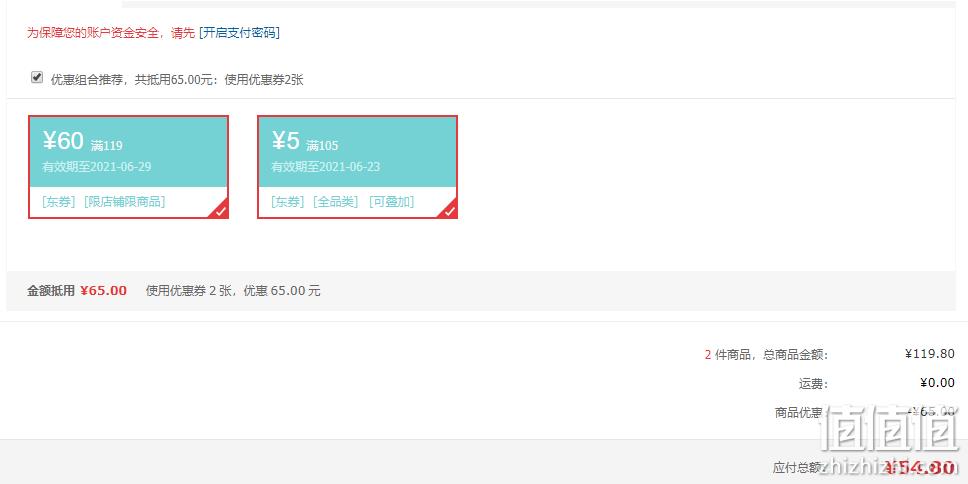Click the 可叠加 tag
The width and height of the screenshot is (968, 484).
click(x=391, y=202)
